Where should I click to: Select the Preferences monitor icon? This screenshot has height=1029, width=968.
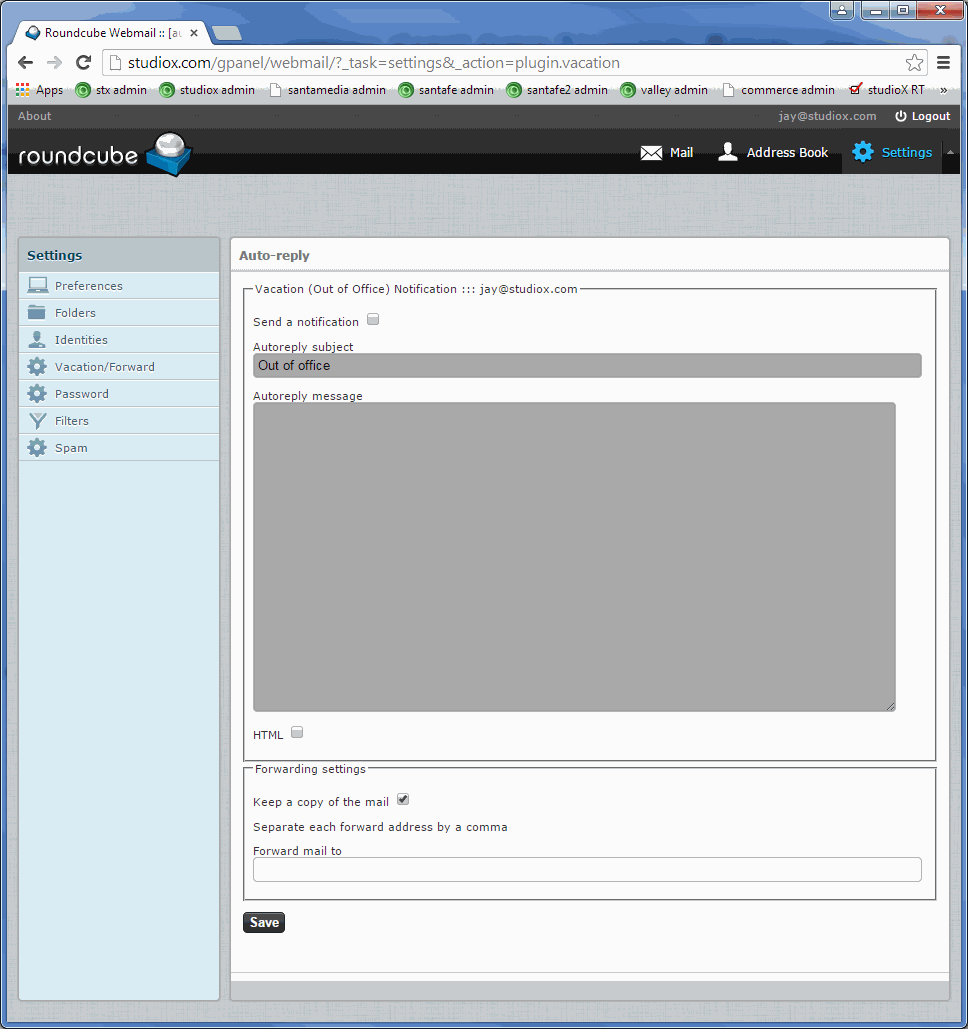(x=38, y=285)
